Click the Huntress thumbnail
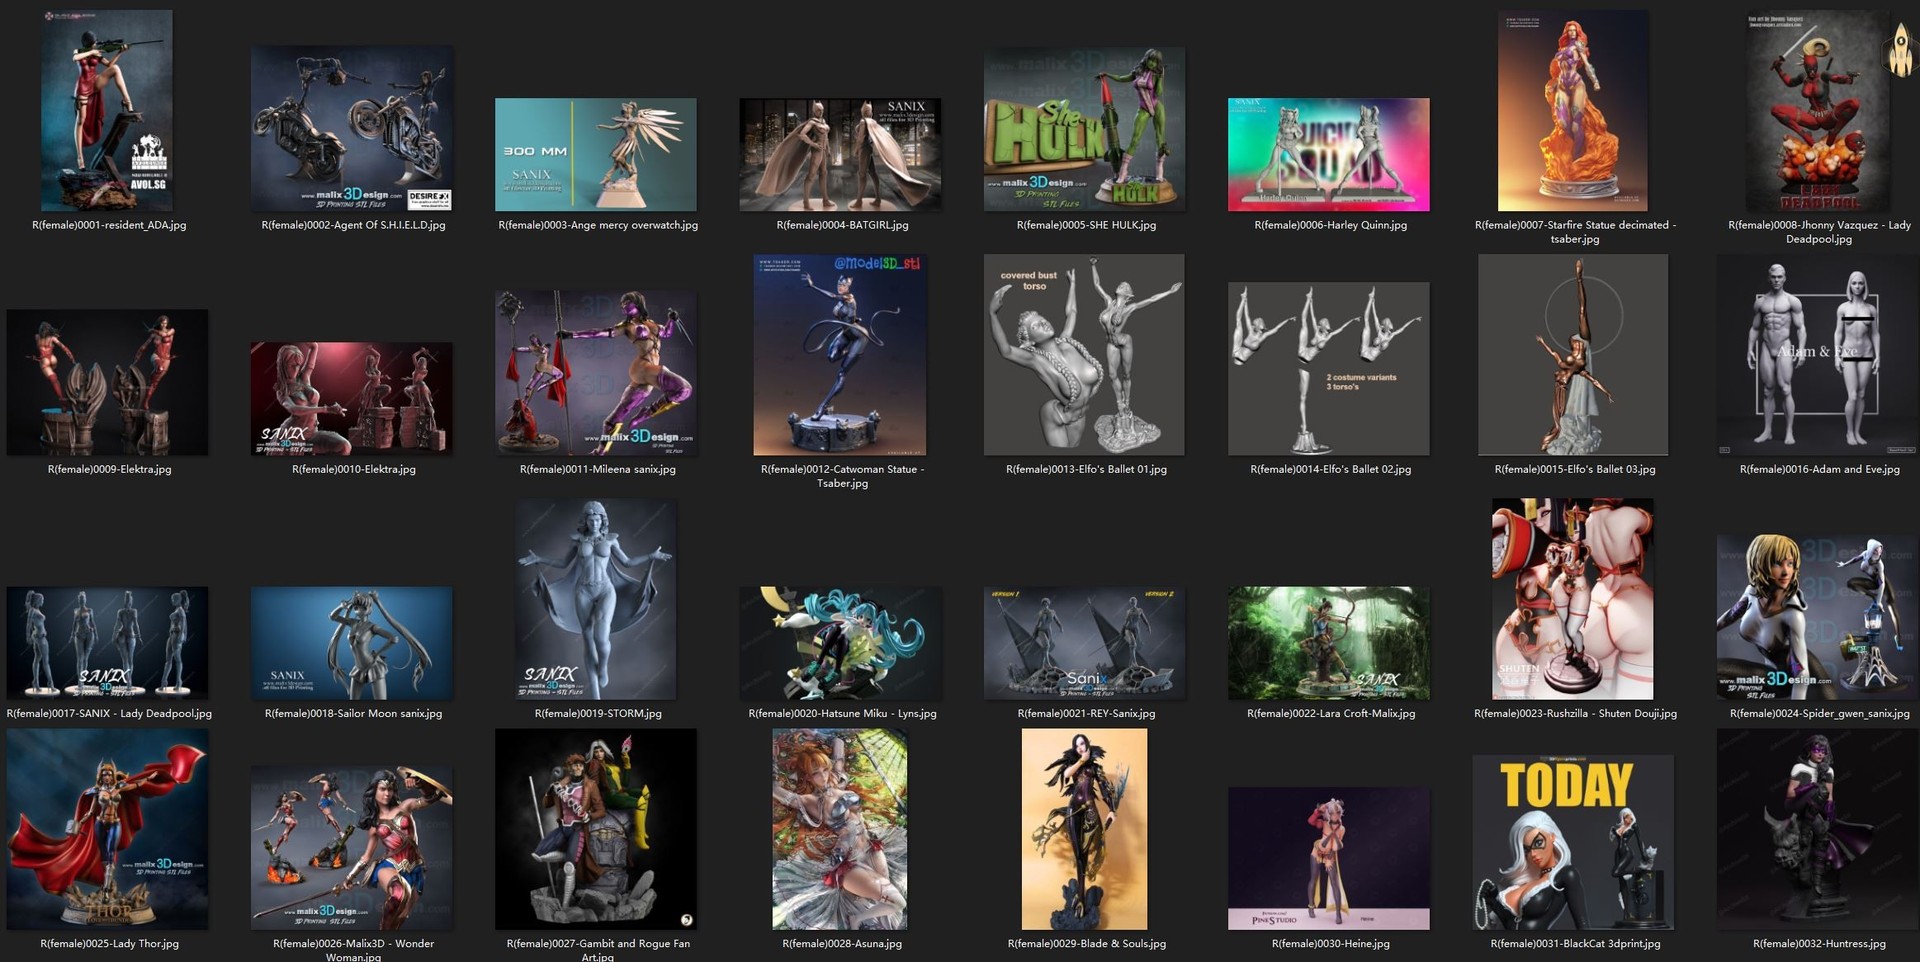 click(1818, 829)
